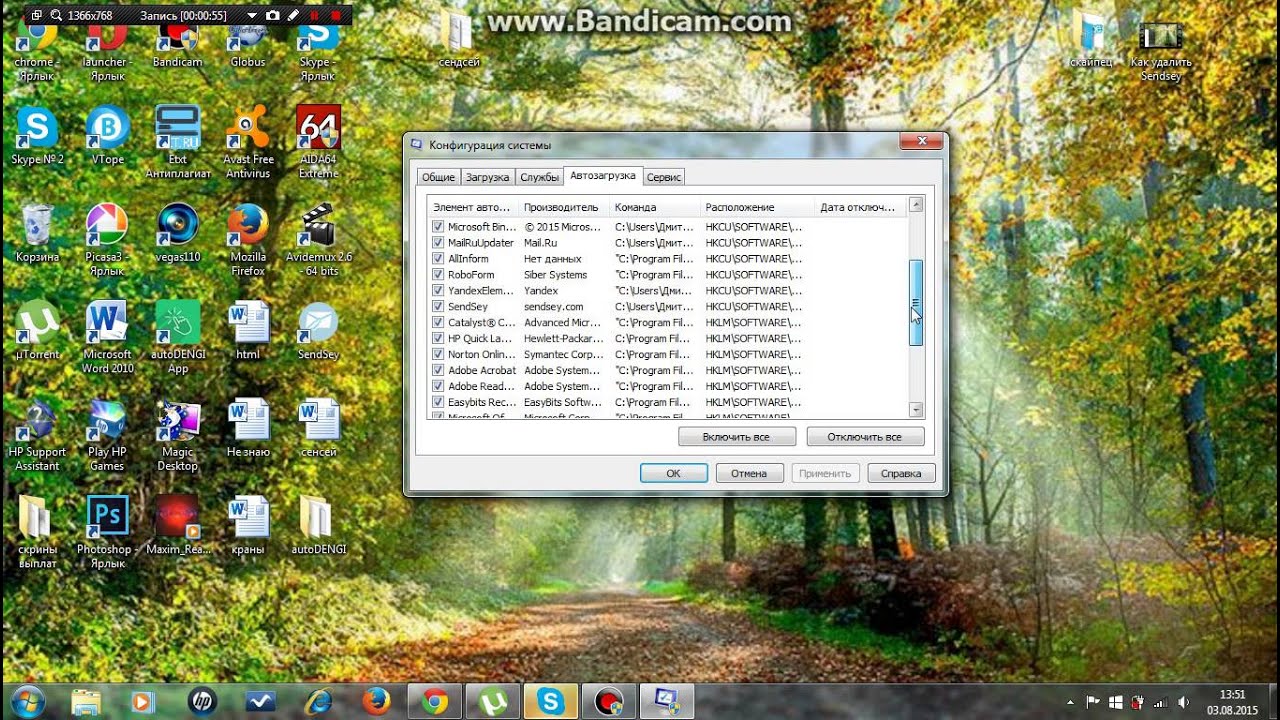The height and width of the screenshot is (720, 1280).
Task: Sort by the Расположение column header
Action: [x=757, y=207]
